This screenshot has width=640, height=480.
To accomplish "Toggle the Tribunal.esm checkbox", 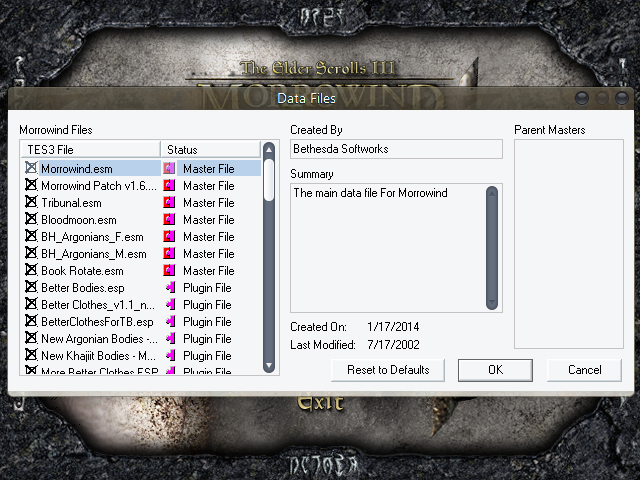I will [x=31, y=202].
